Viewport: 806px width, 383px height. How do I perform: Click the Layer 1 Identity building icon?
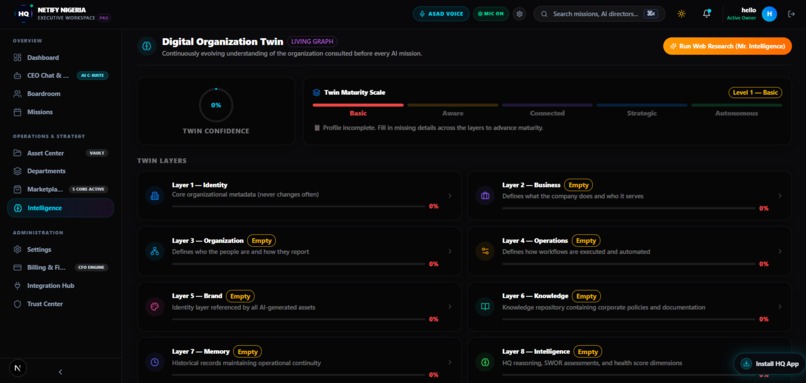[154, 195]
